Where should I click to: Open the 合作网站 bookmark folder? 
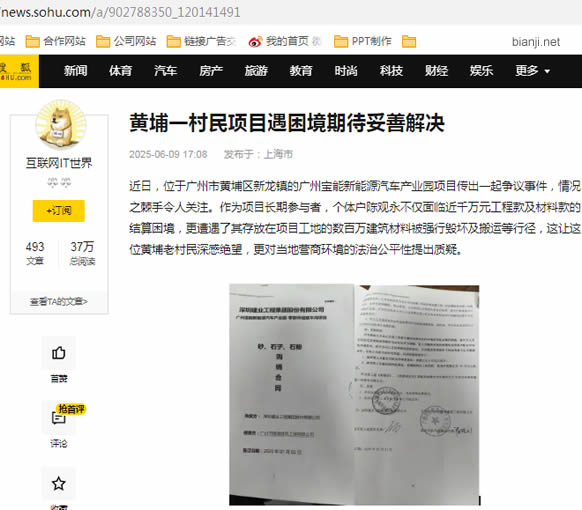[x=56, y=41]
